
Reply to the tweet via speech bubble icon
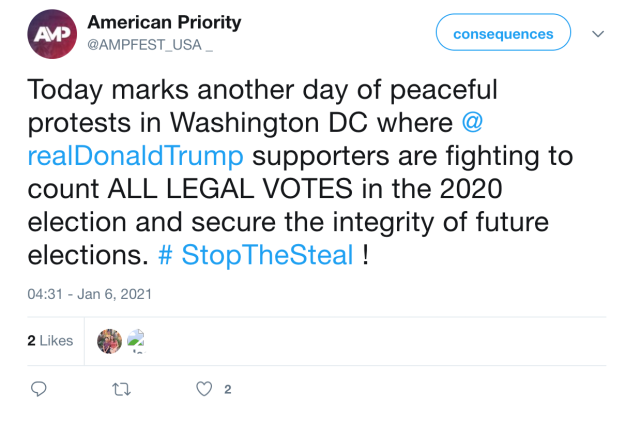(39, 389)
